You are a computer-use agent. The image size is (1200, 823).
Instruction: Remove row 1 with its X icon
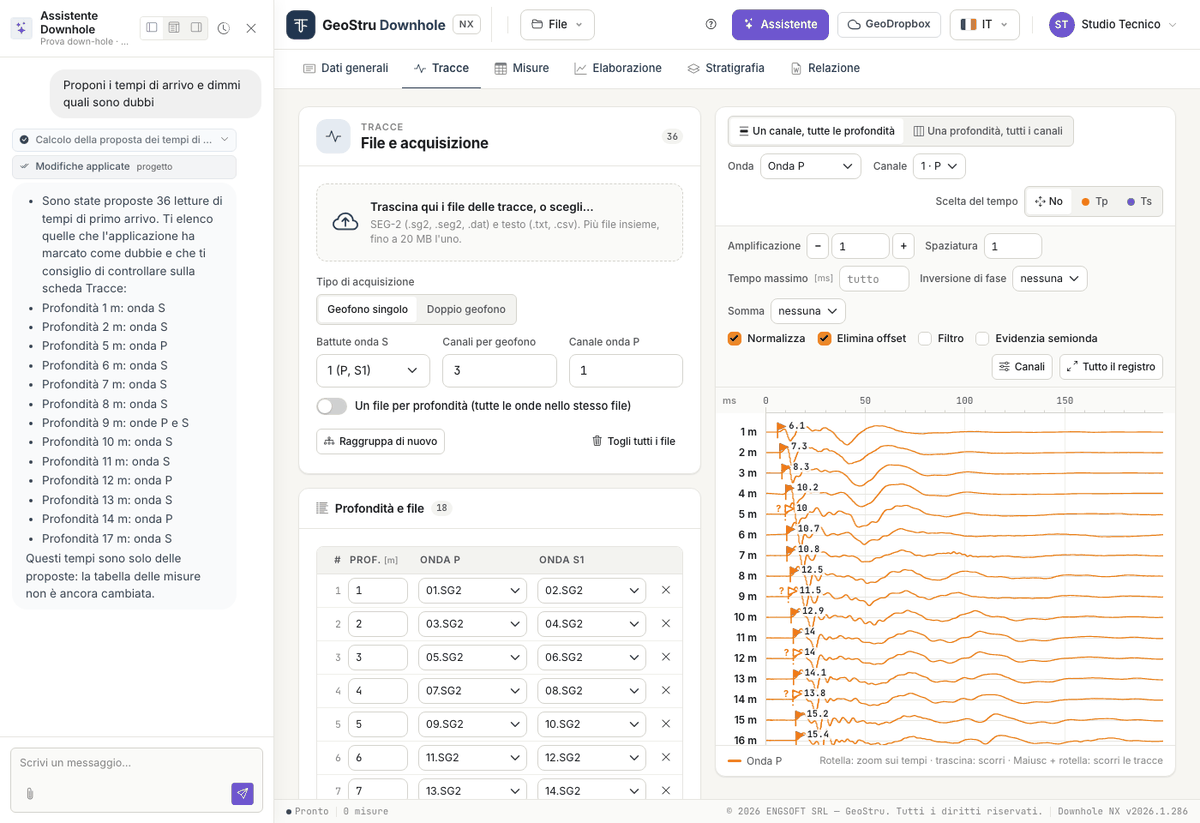[666, 590]
